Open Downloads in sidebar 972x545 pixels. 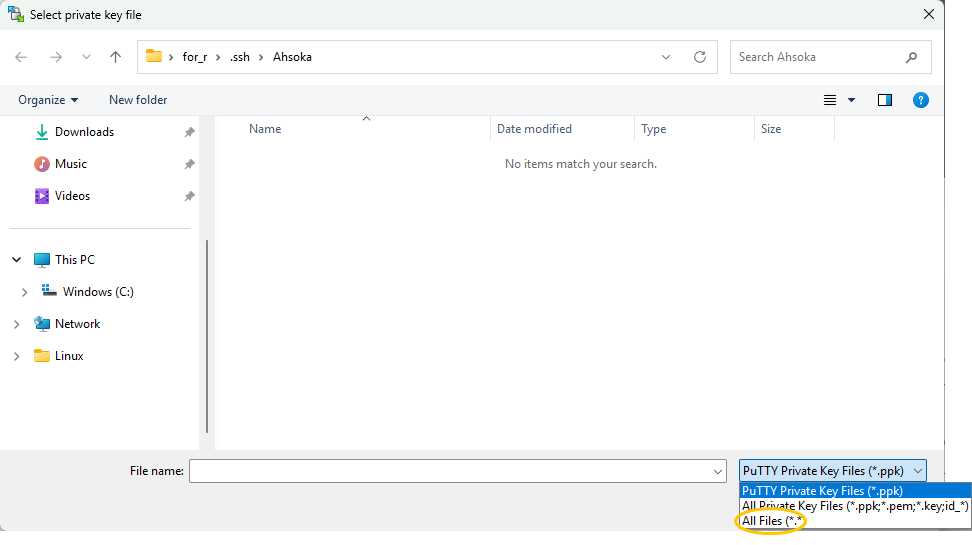84,132
